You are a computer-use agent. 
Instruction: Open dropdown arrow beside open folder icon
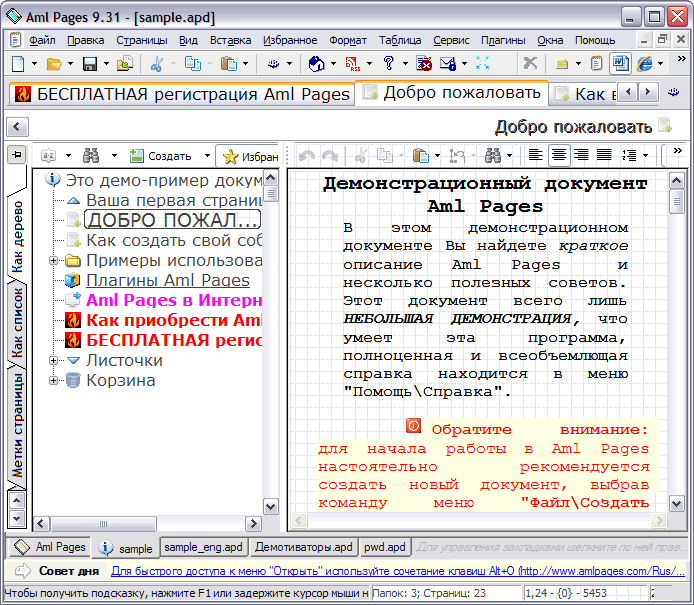click(70, 64)
